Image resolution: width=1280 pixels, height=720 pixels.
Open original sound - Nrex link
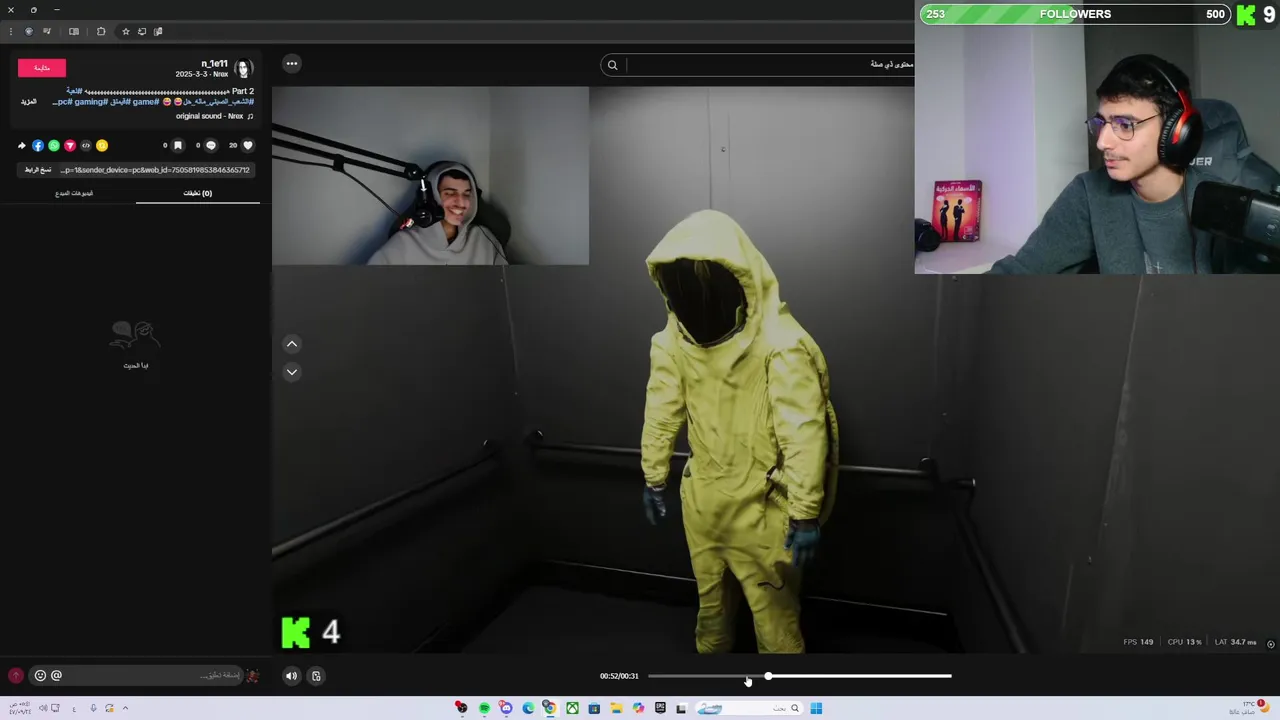(209, 116)
